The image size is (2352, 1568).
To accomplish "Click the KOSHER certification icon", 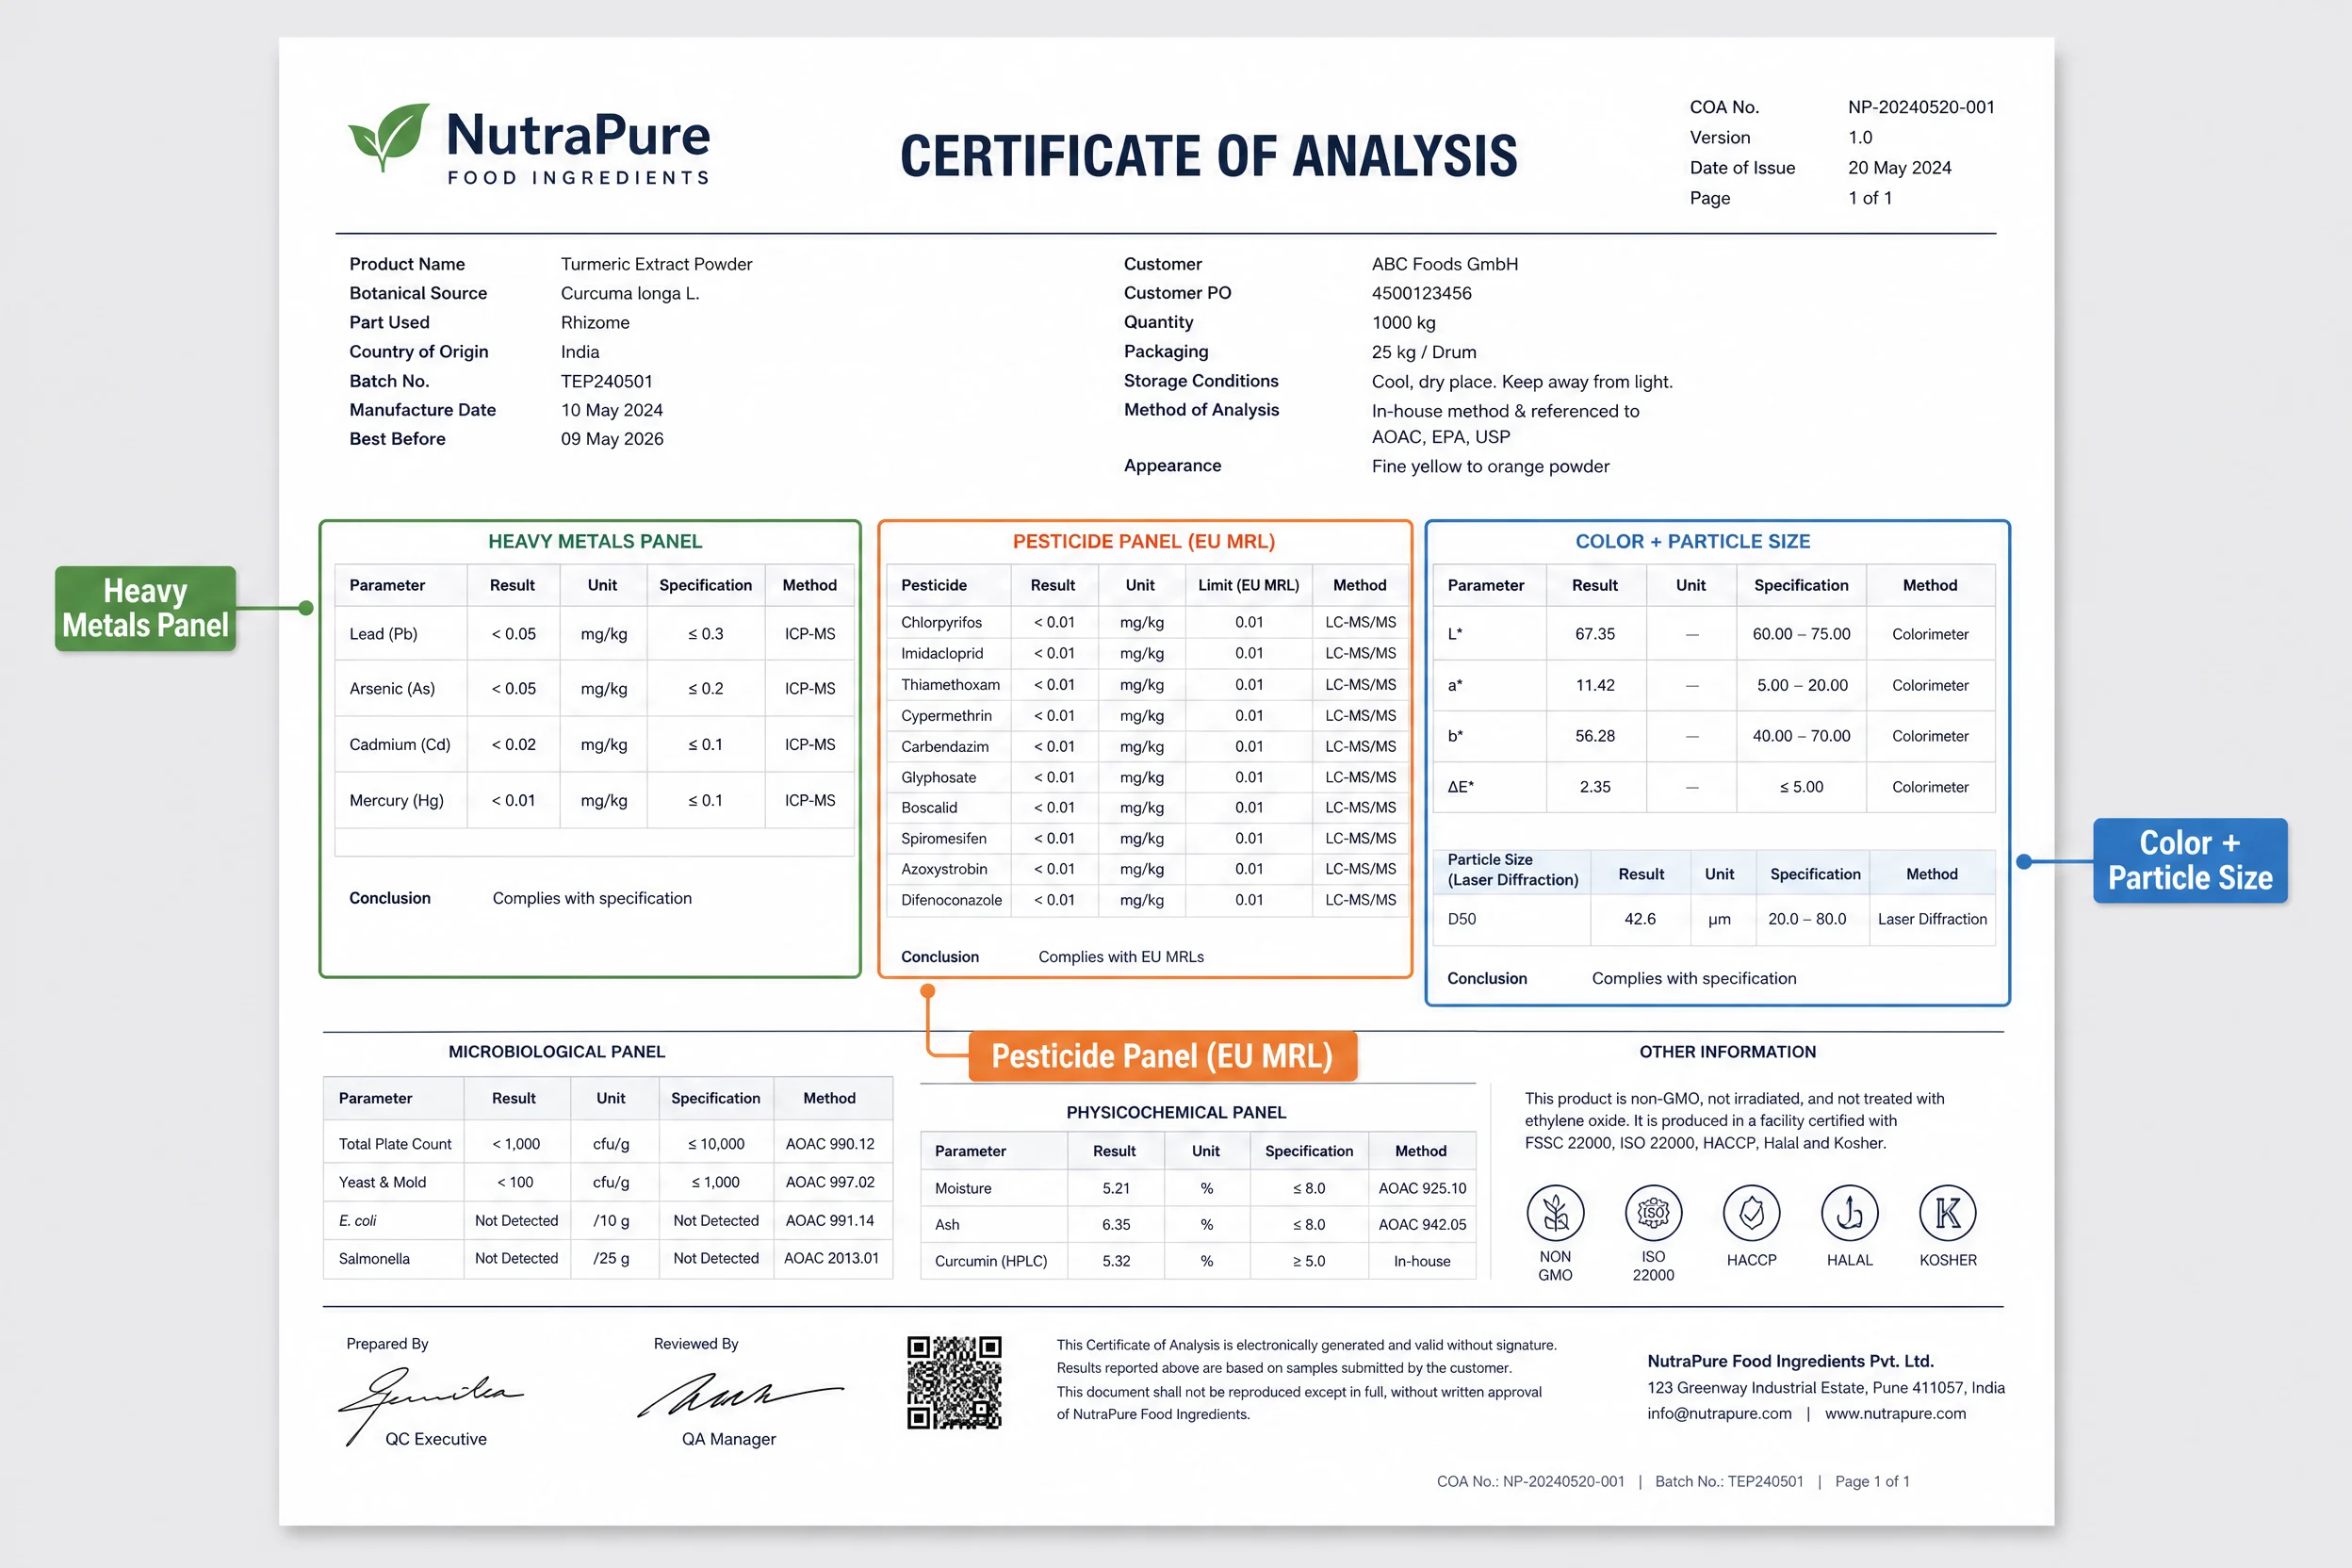I will (x=1947, y=1213).
